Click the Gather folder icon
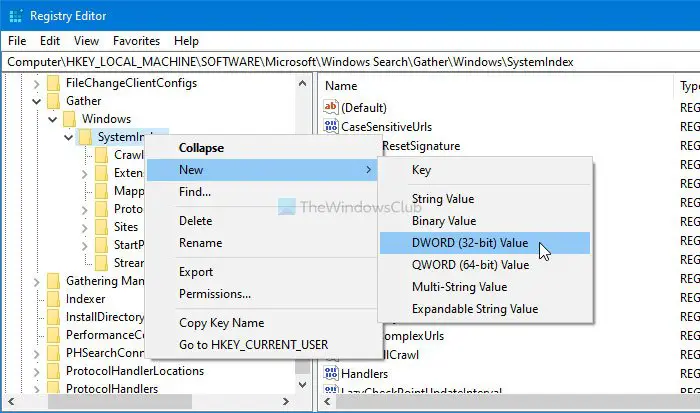 tap(54, 101)
